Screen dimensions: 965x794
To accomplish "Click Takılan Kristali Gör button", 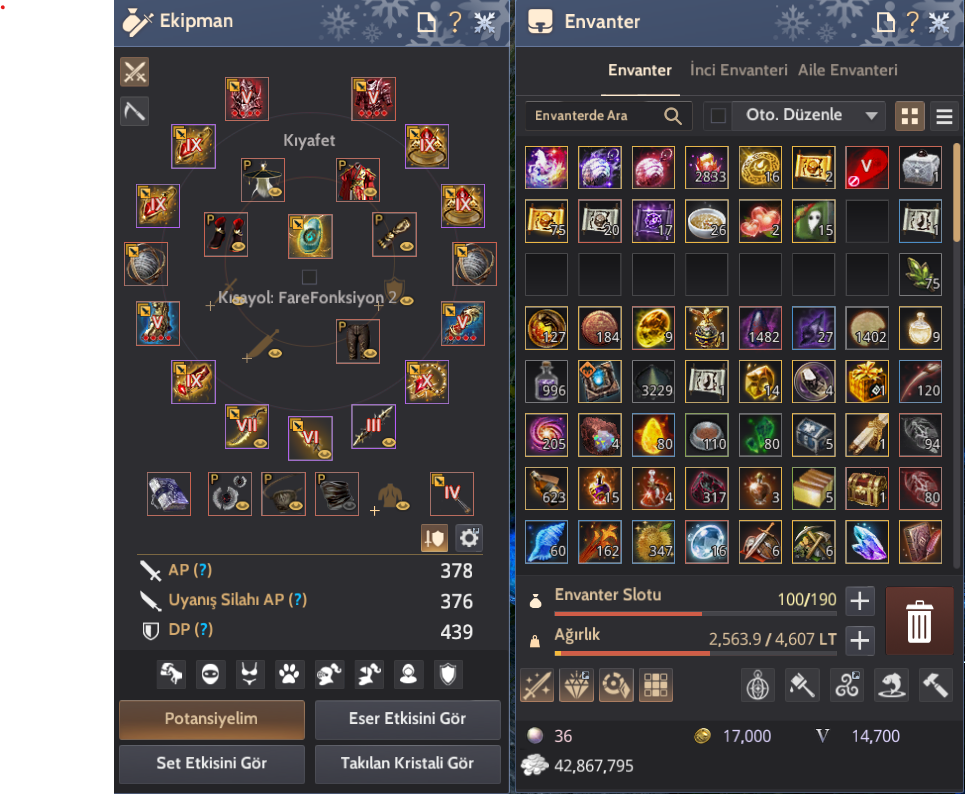I will pos(407,763).
